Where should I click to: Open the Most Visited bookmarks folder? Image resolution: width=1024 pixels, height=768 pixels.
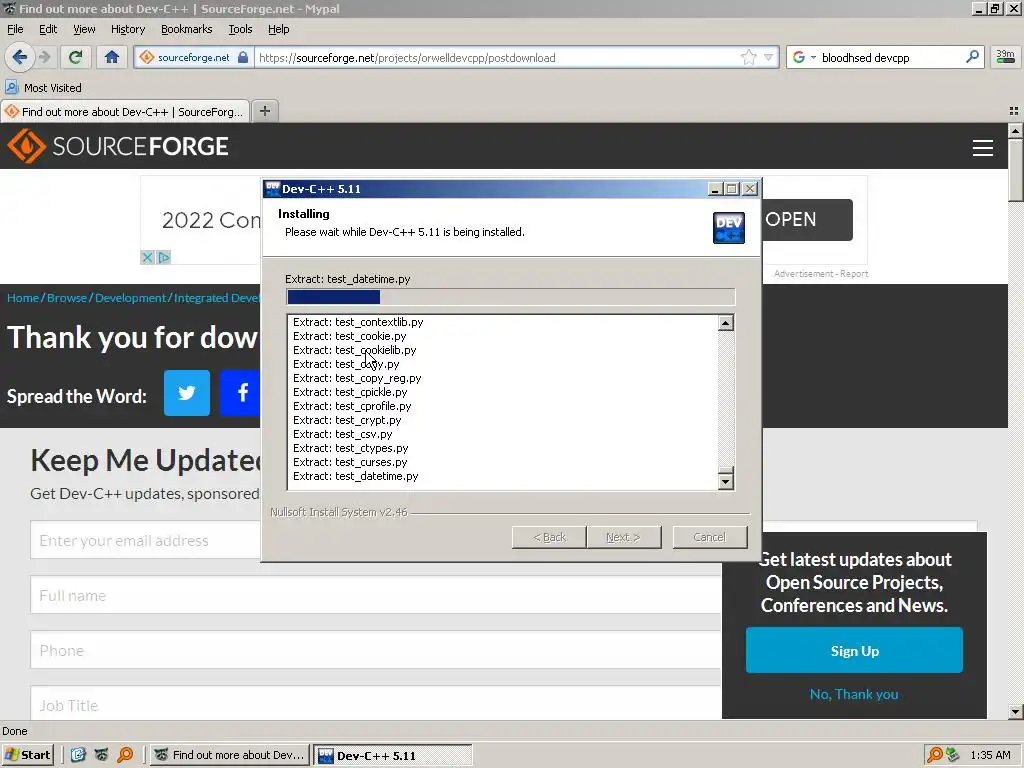[x=44, y=88]
